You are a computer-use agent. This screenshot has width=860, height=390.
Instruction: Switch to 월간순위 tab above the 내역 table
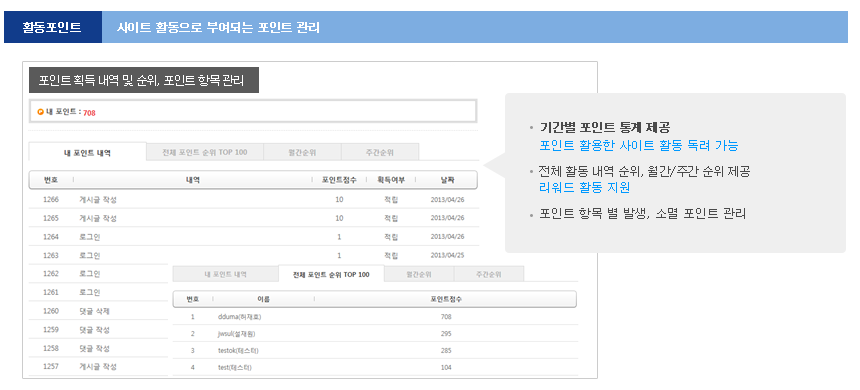(x=302, y=152)
